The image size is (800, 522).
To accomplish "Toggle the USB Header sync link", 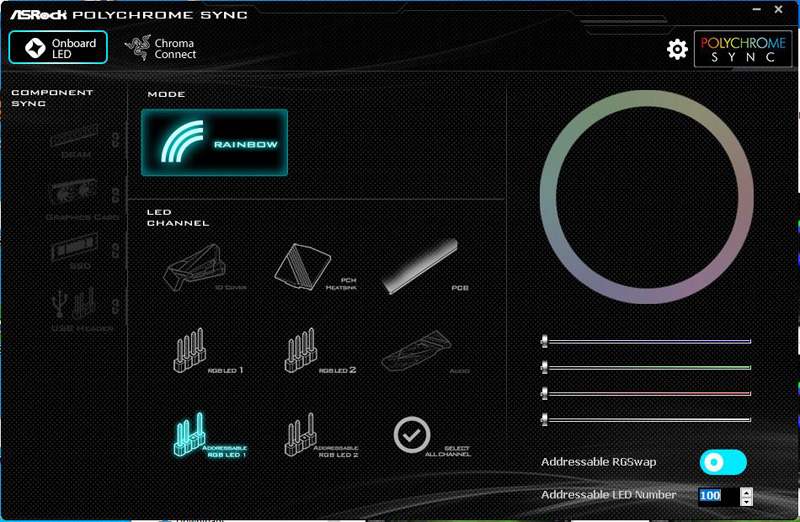I will click(116, 306).
